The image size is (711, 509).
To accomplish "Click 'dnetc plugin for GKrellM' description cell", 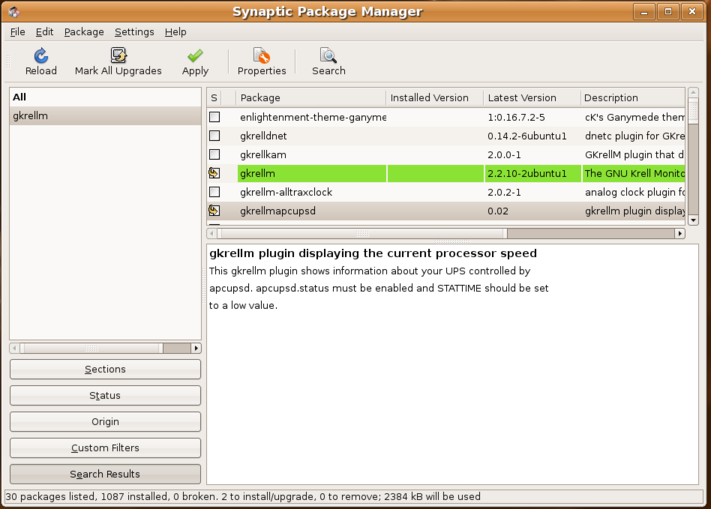I will [633, 136].
